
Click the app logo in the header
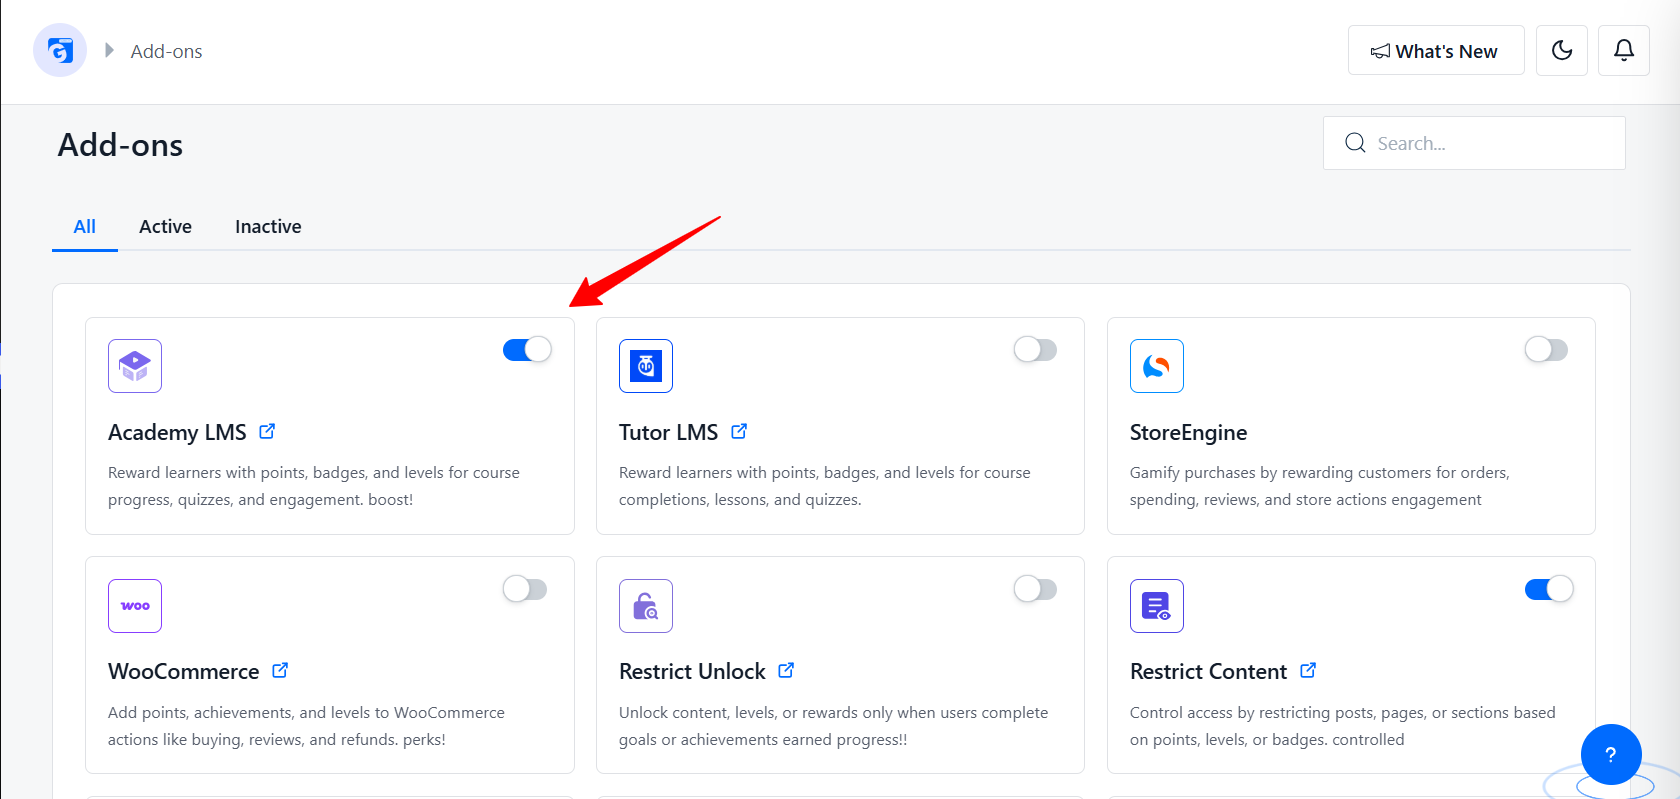tap(60, 50)
